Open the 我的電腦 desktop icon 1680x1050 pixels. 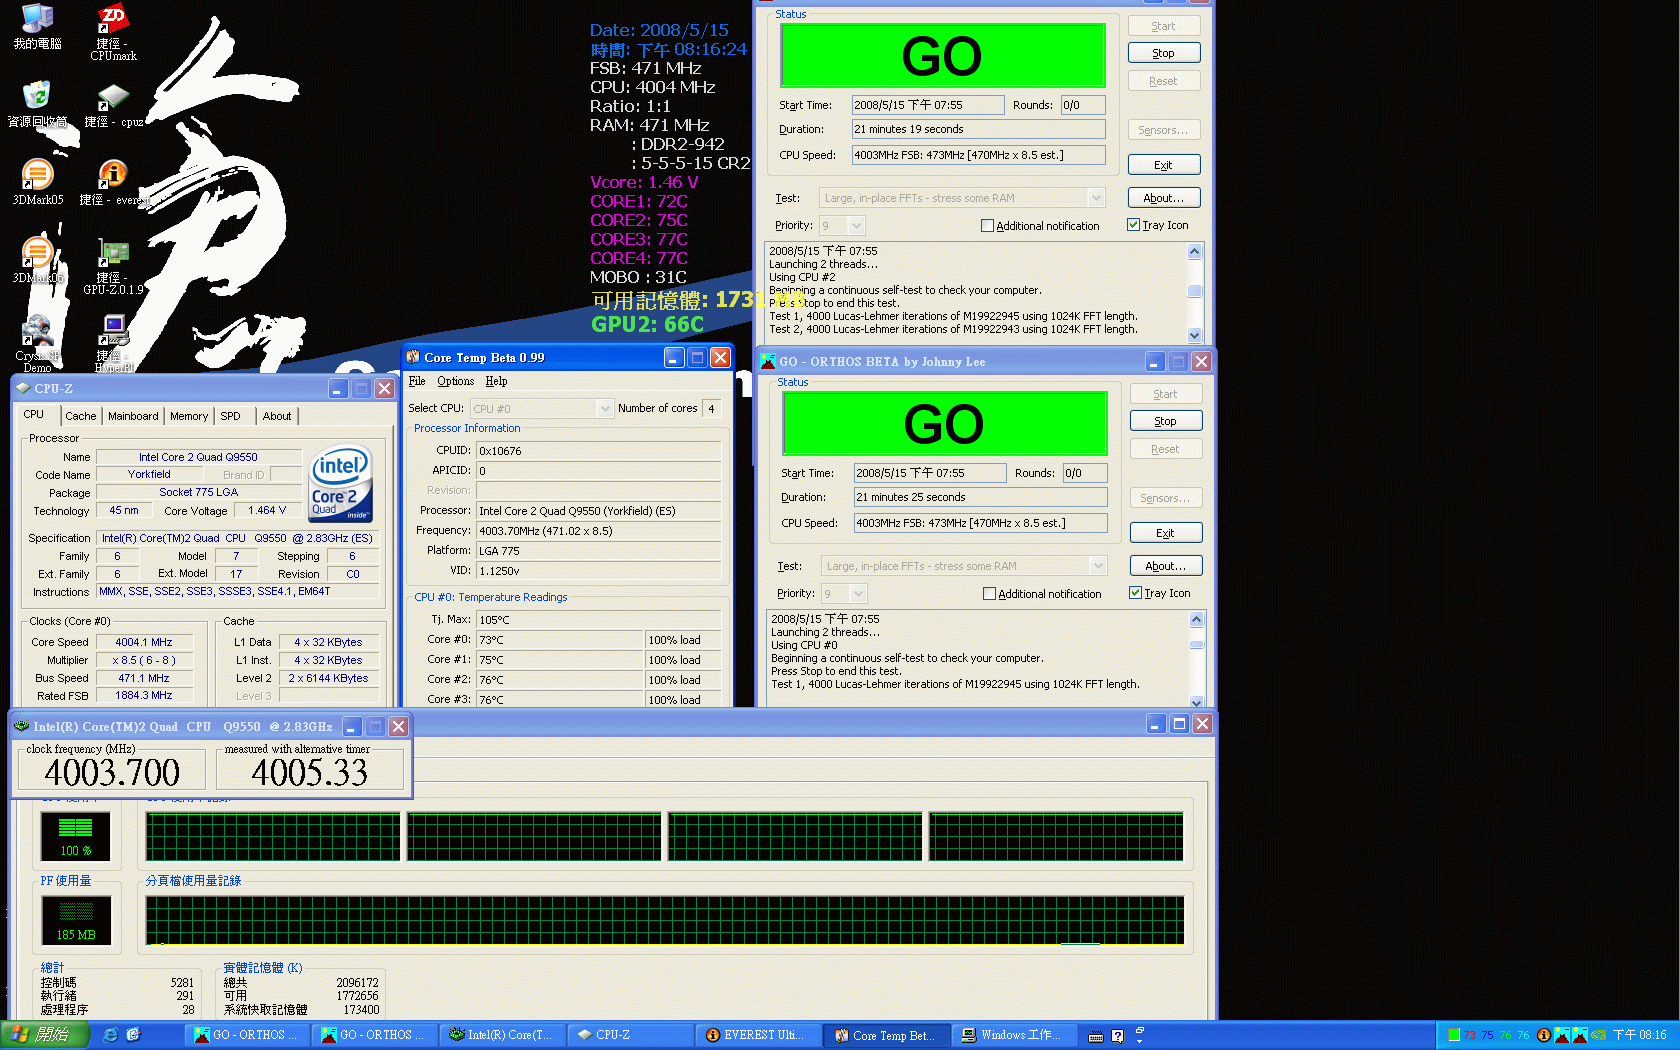point(37,26)
